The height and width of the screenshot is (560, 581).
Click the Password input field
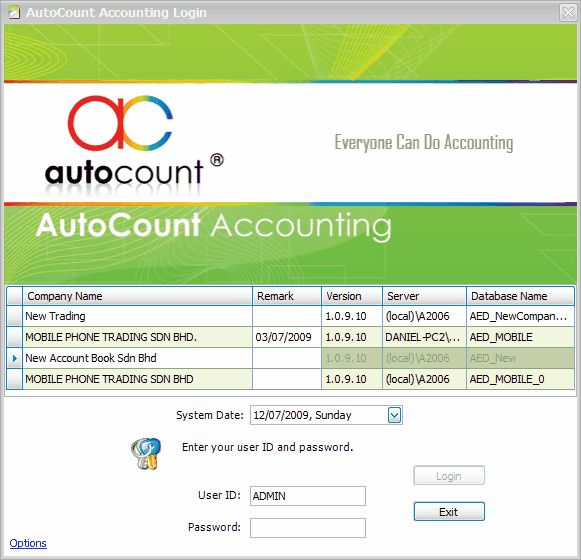(308, 528)
